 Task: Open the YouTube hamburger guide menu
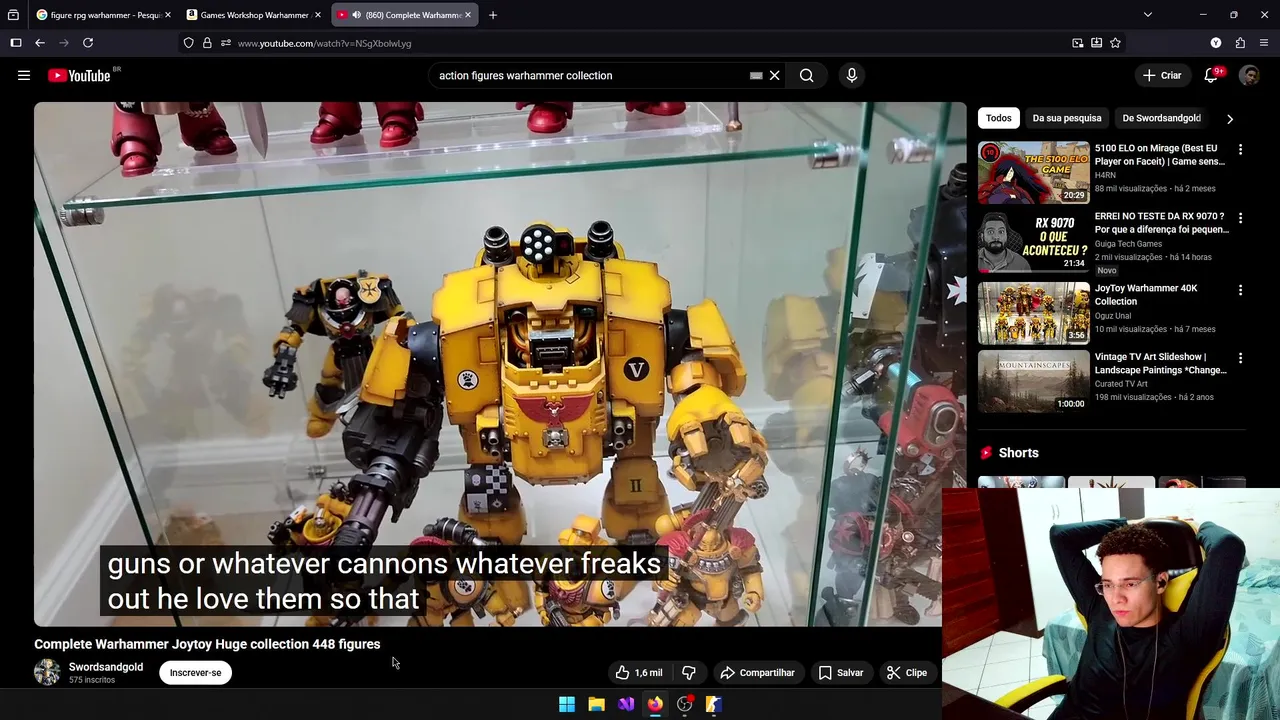click(x=24, y=75)
